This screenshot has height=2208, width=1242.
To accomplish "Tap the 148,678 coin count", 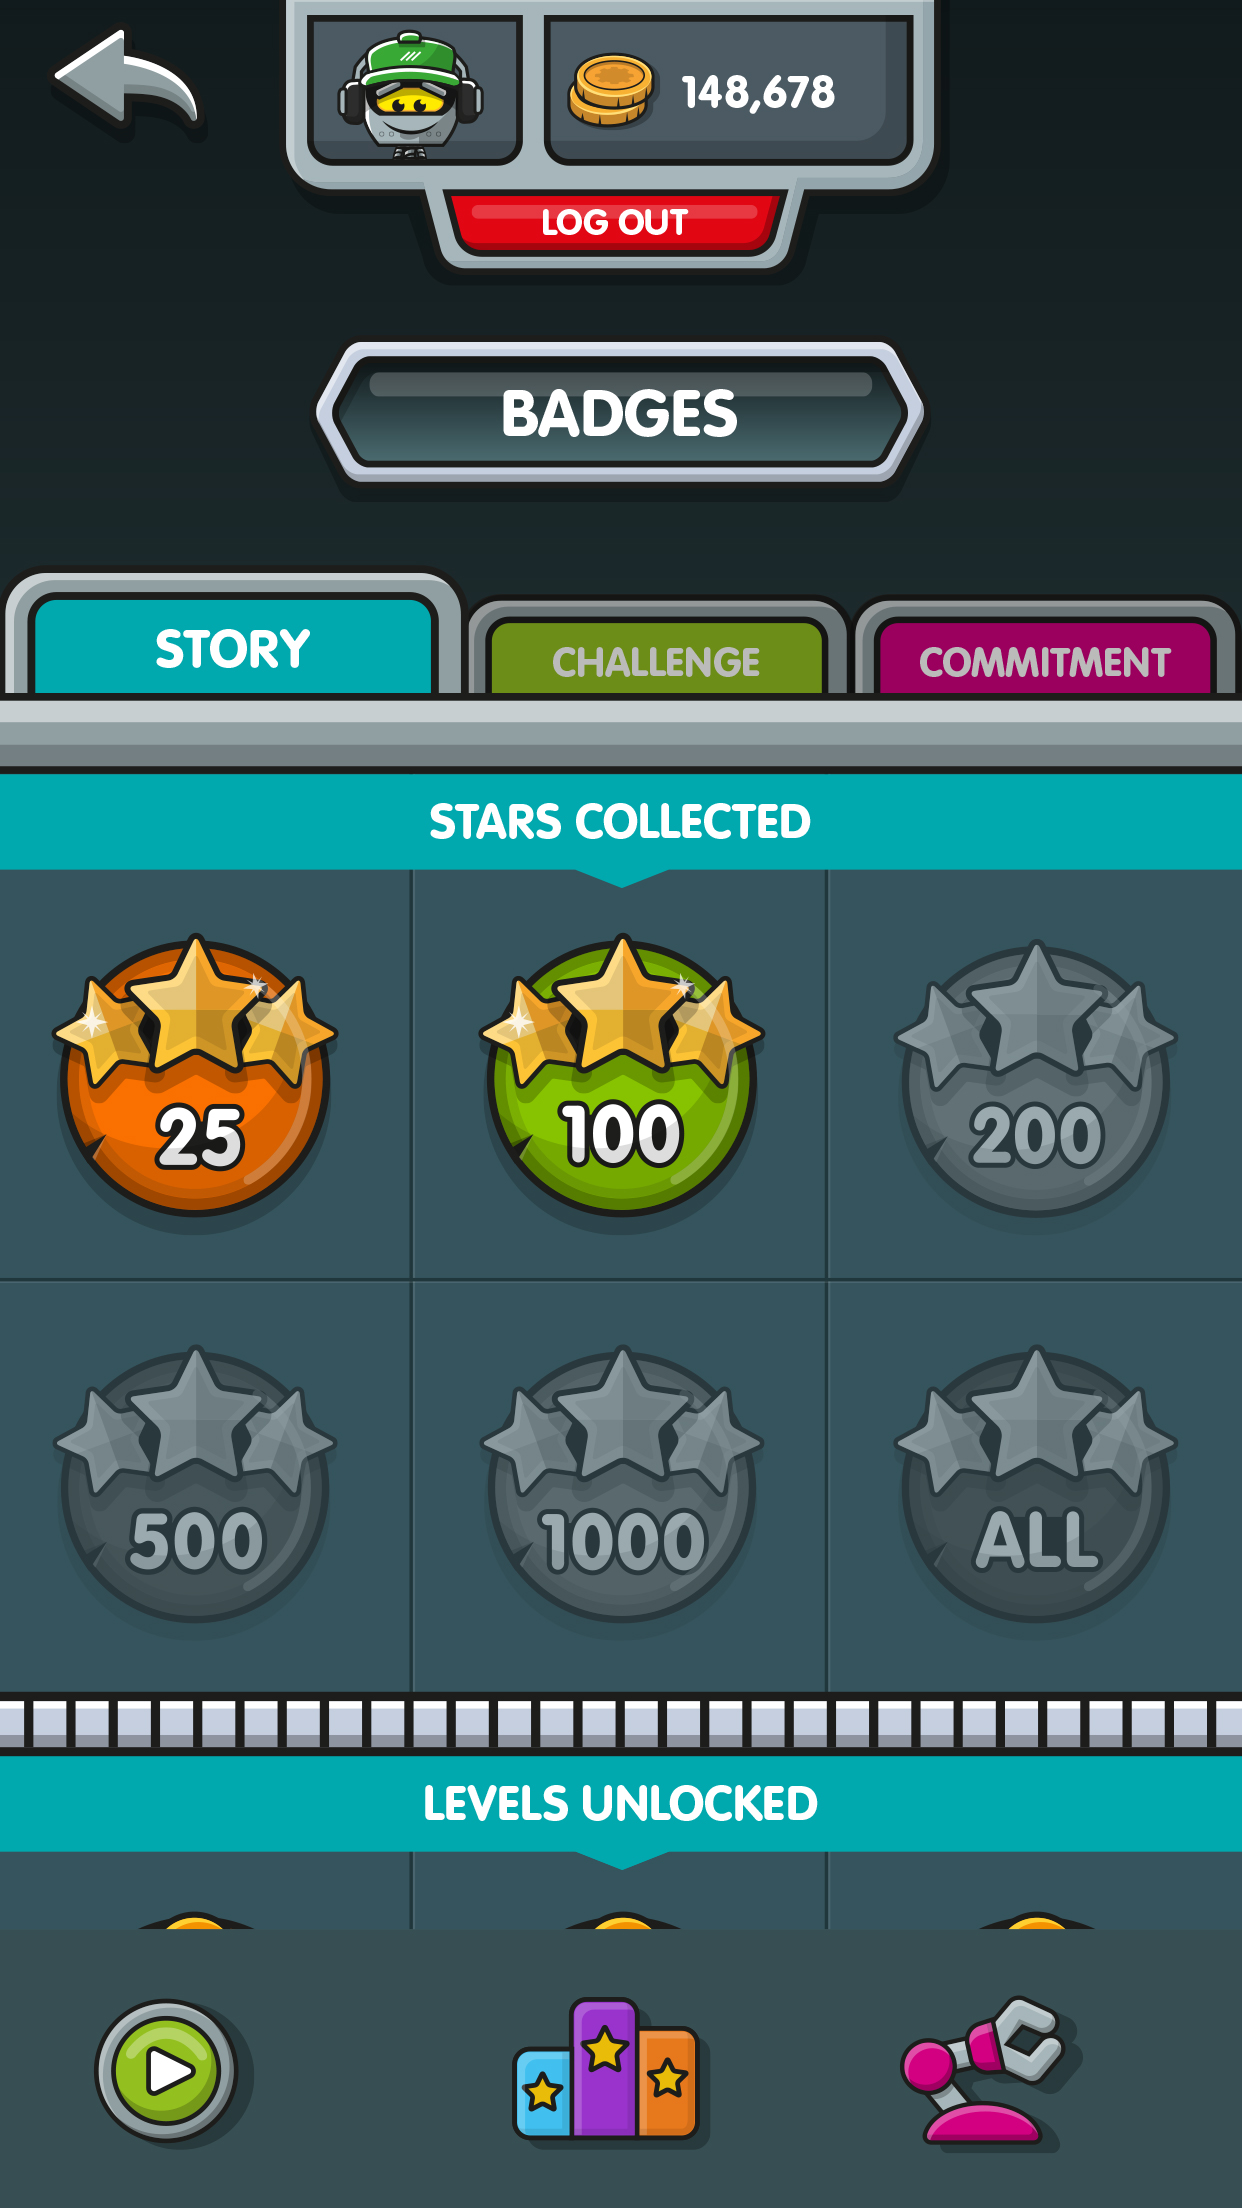I will point(758,92).
